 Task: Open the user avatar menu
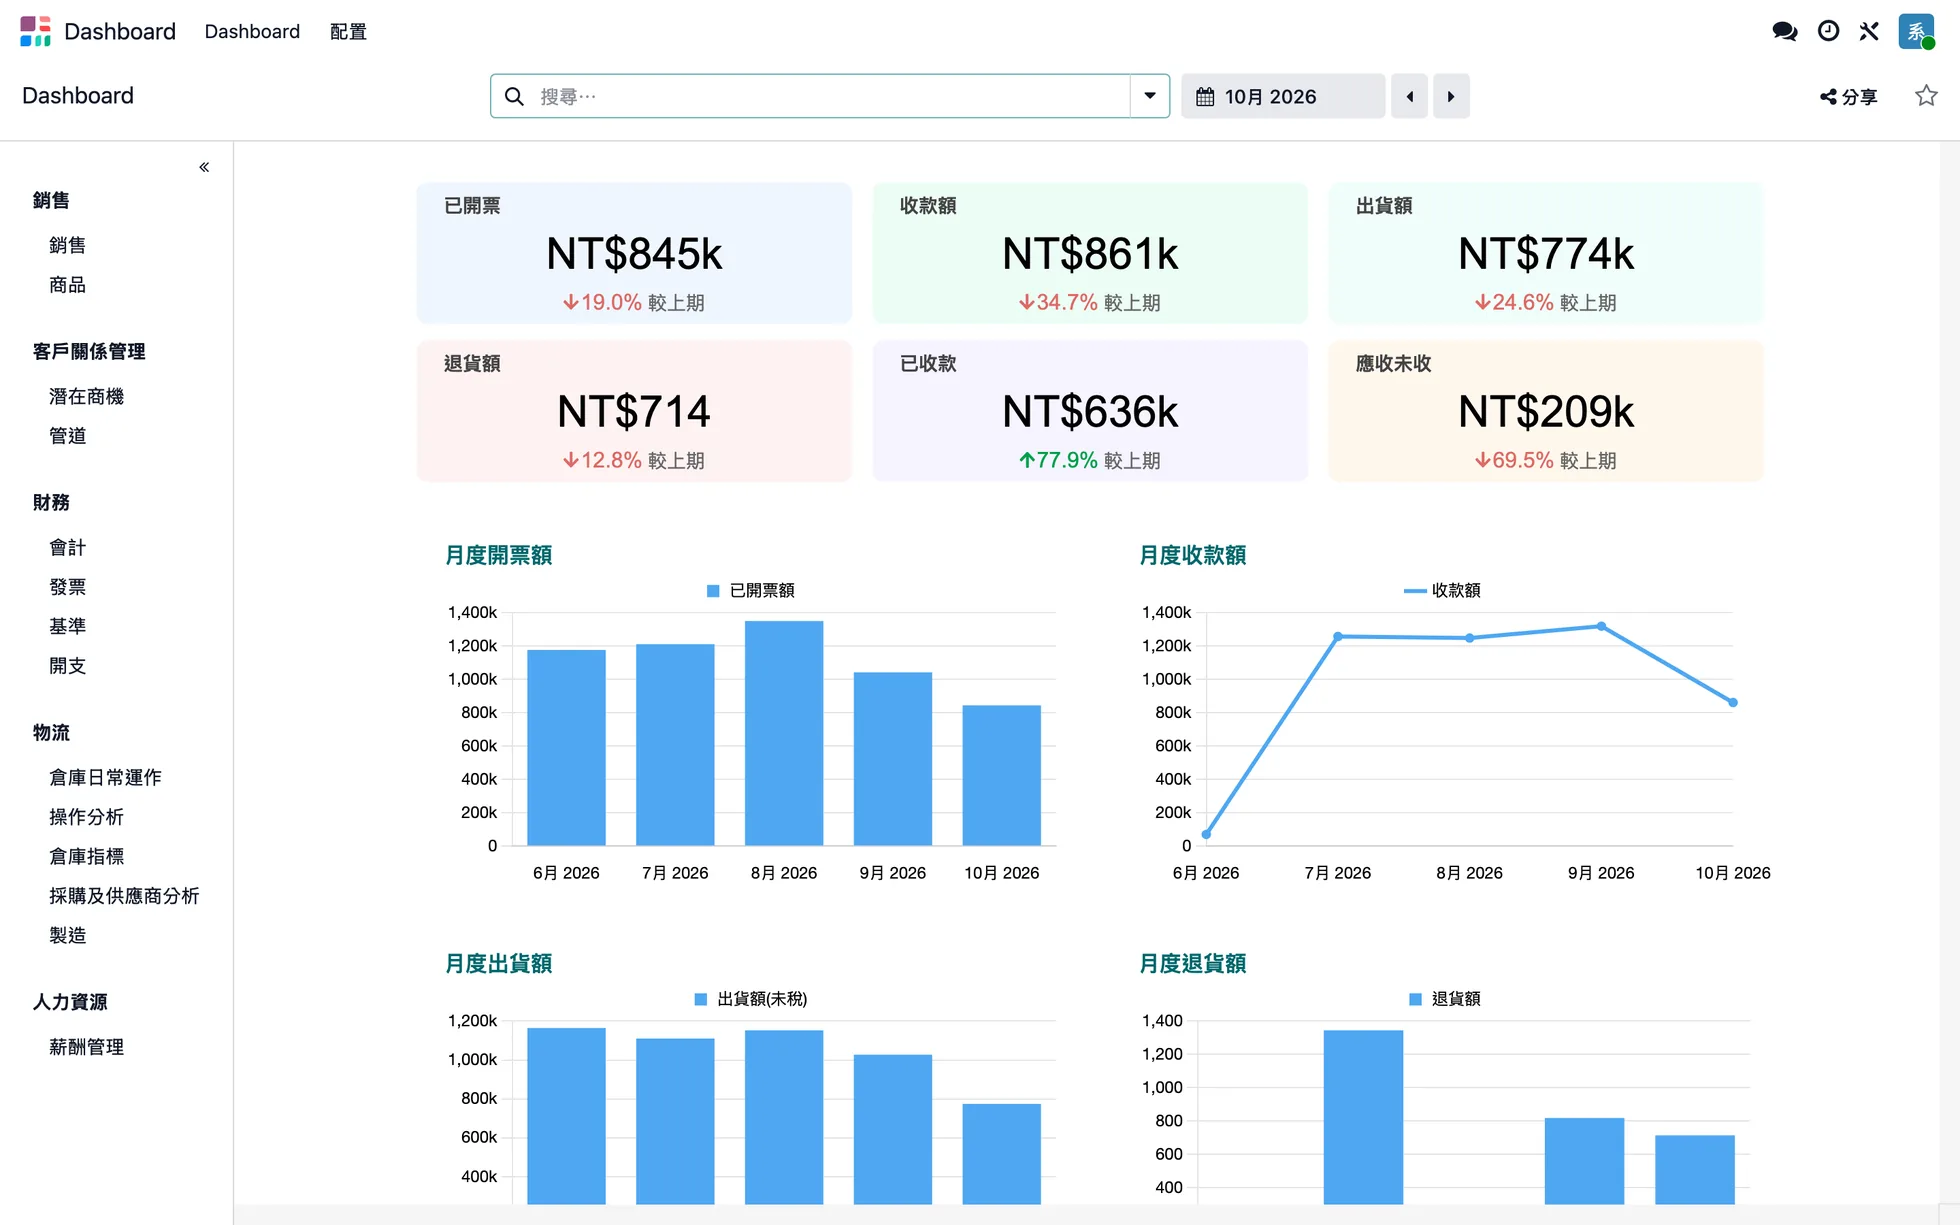(1916, 31)
